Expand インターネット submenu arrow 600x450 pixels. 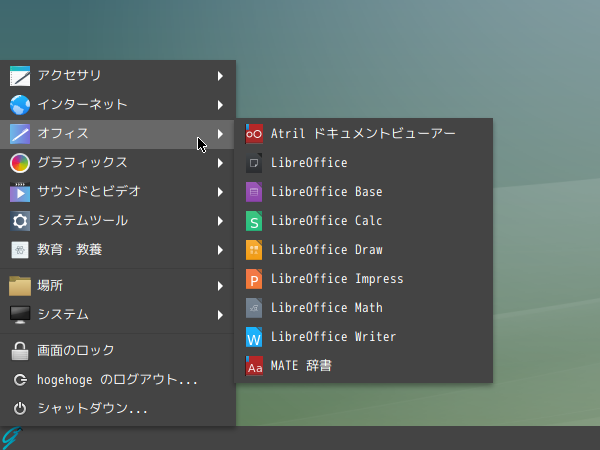tap(220, 105)
